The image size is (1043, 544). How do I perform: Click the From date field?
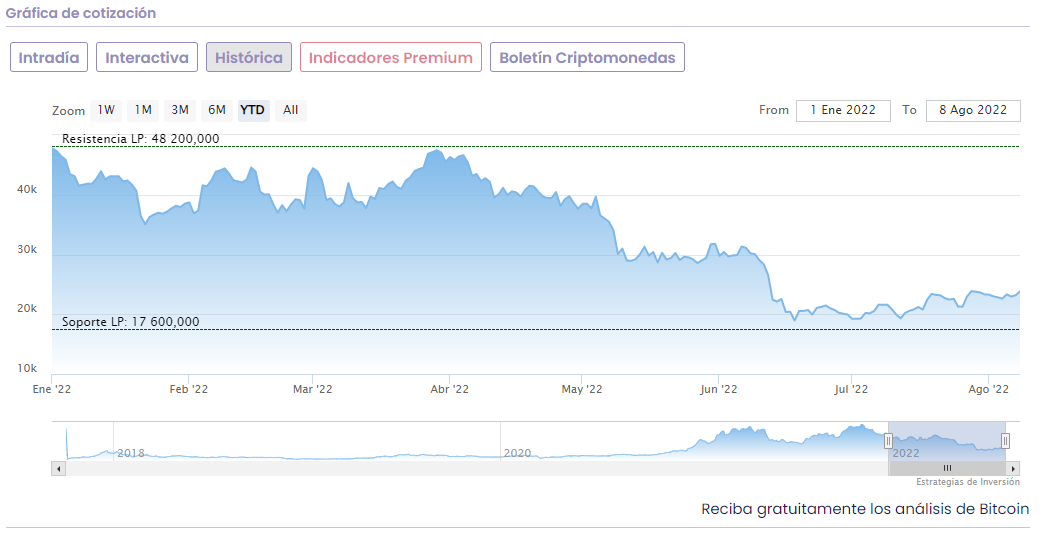tap(843, 110)
